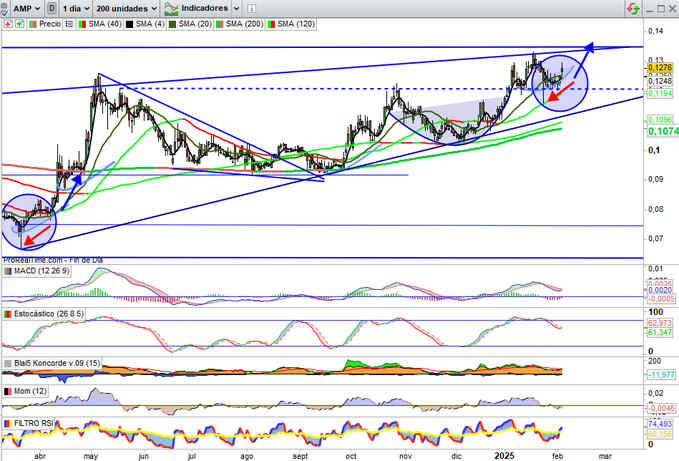Open the AMP ticker dropdown
This screenshot has height=461, width=679.
pos(26,8)
